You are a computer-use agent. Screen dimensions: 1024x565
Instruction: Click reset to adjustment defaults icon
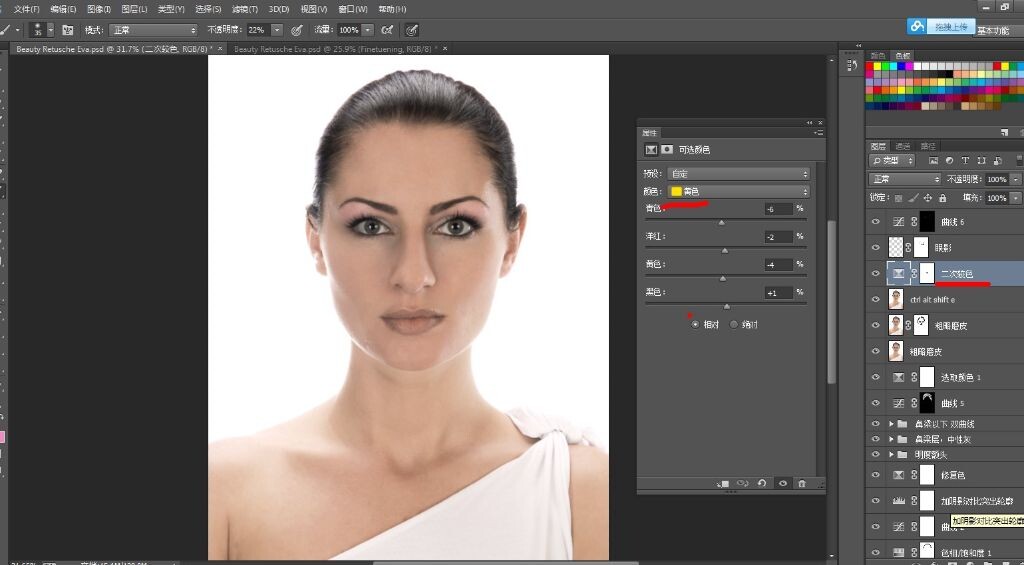761,483
